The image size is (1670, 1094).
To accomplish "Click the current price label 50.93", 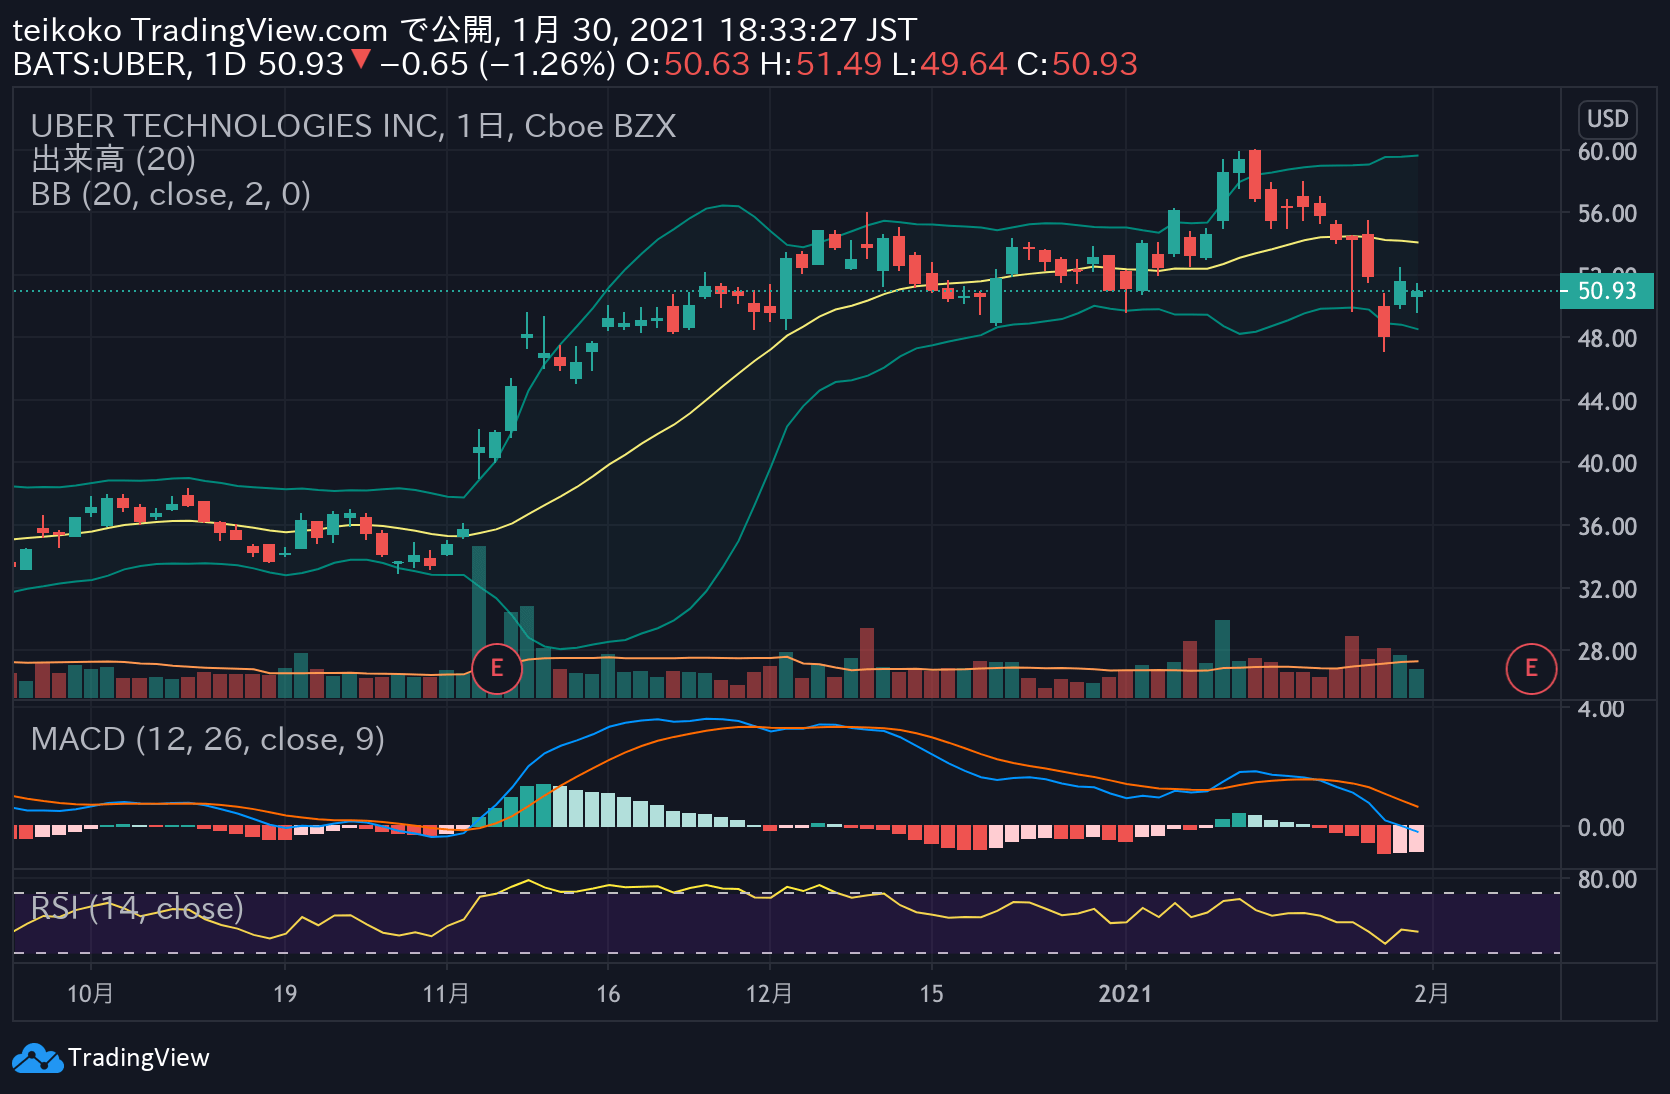I will tap(1607, 291).
